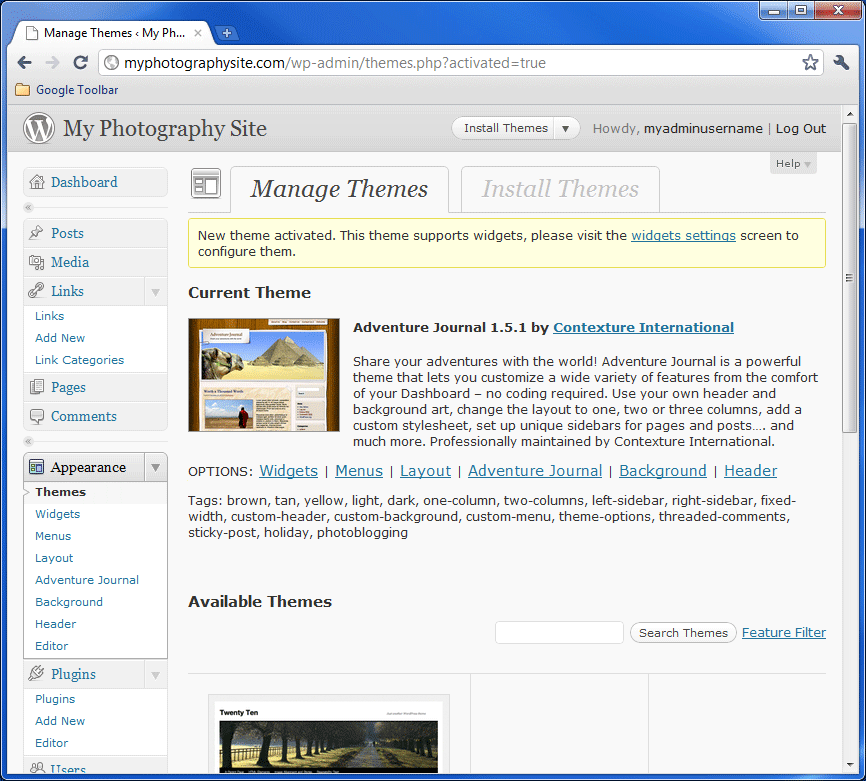Open the Feature Filter link
The height and width of the screenshot is (781, 866).
(784, 632)
